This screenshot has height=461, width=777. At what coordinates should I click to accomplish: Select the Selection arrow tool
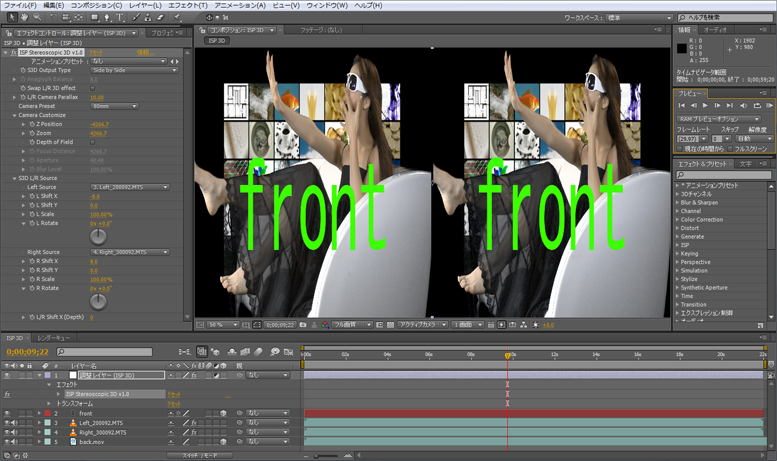pos(13,17)
